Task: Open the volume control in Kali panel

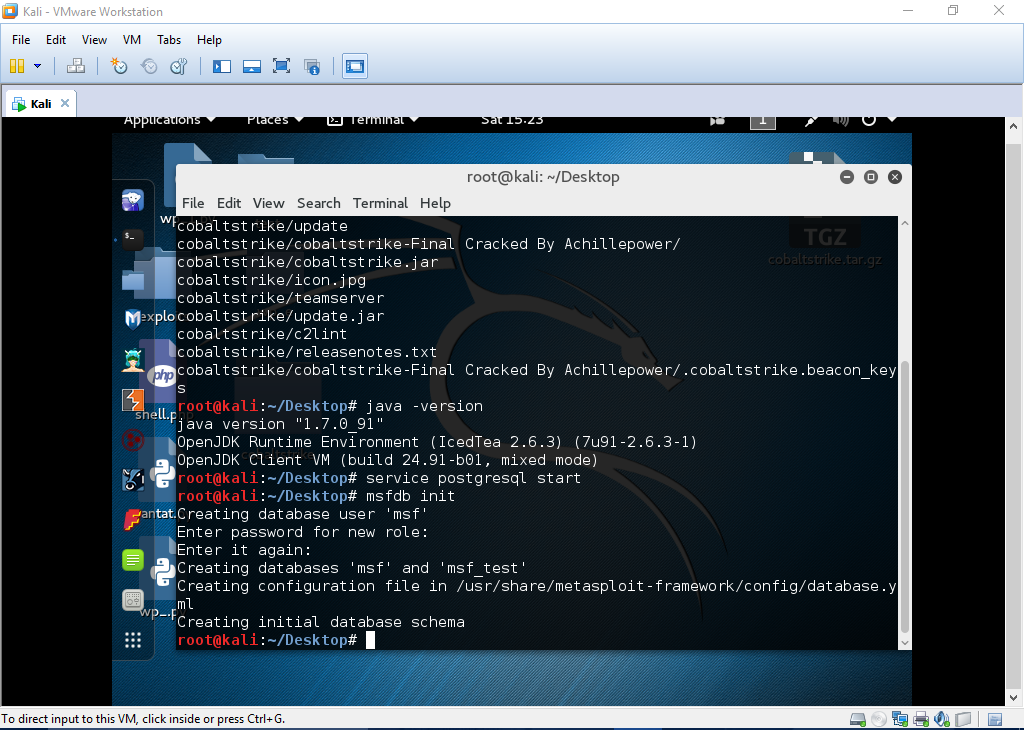Action: click(x=840, y=121)
